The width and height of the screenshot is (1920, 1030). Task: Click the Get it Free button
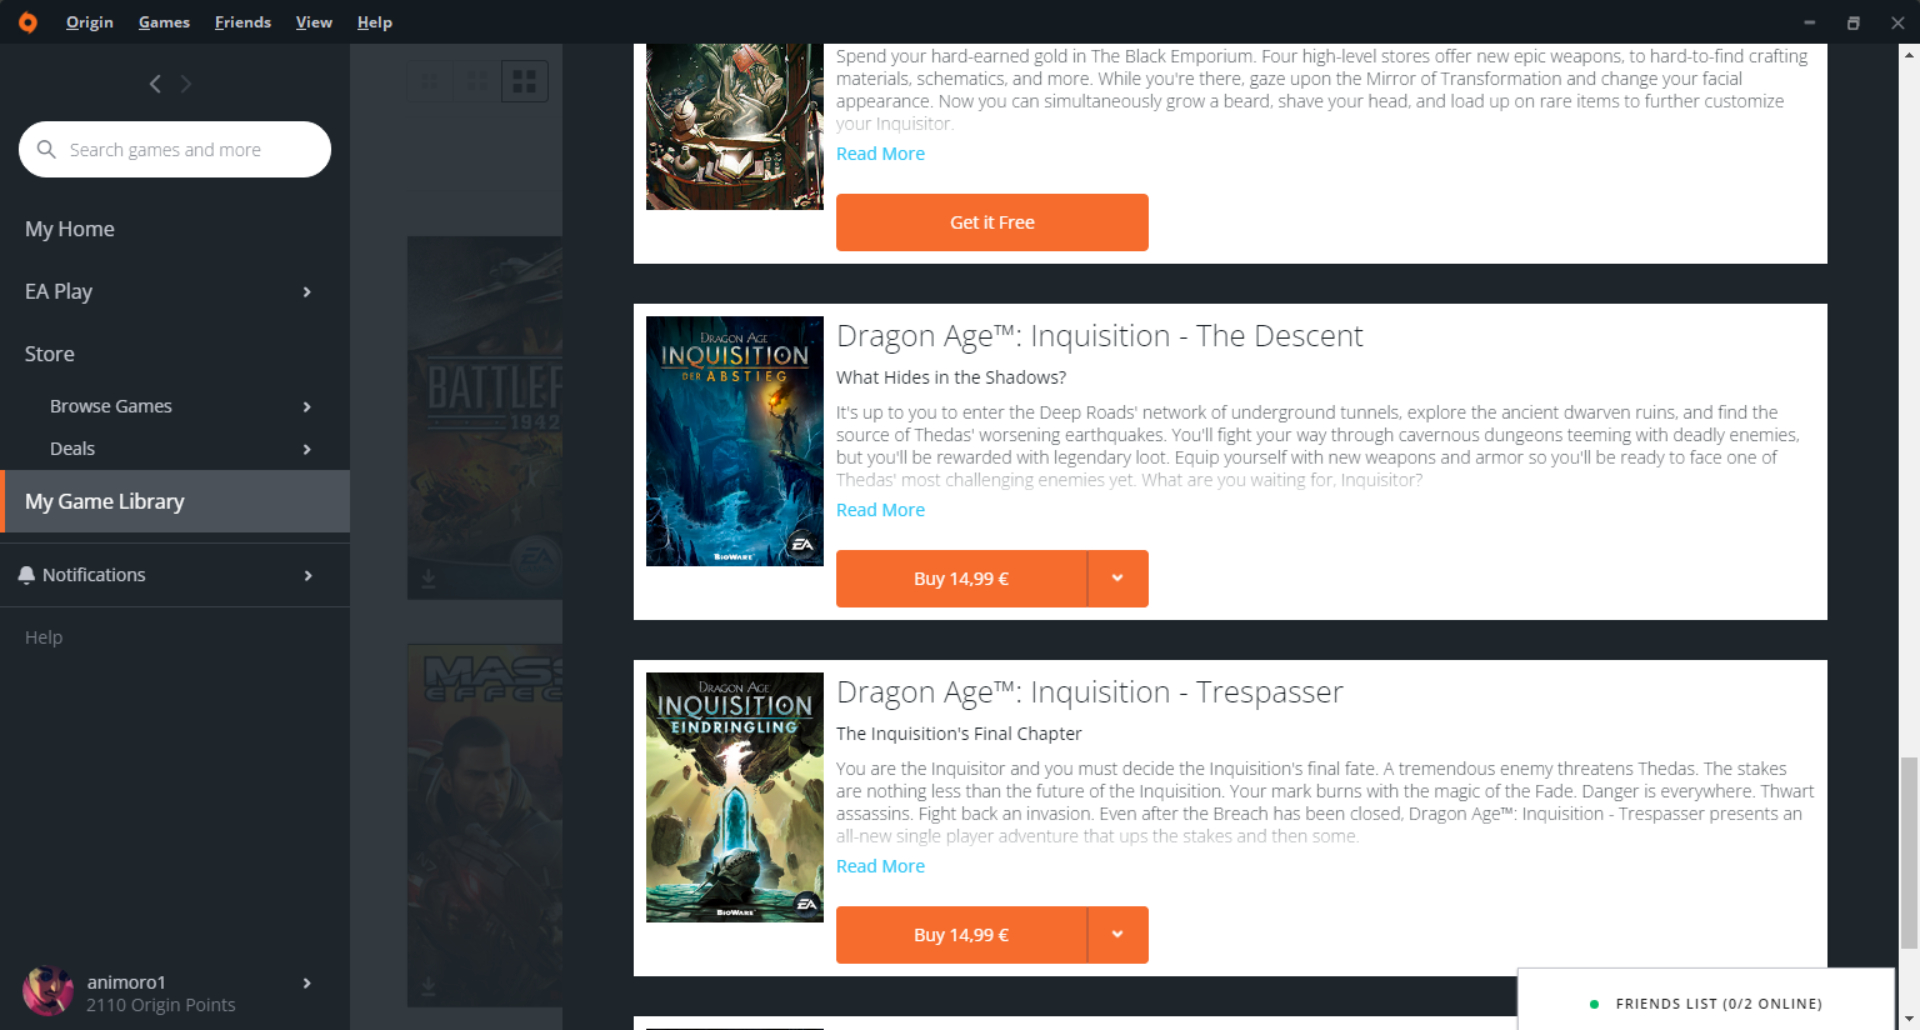coord(991,222)
